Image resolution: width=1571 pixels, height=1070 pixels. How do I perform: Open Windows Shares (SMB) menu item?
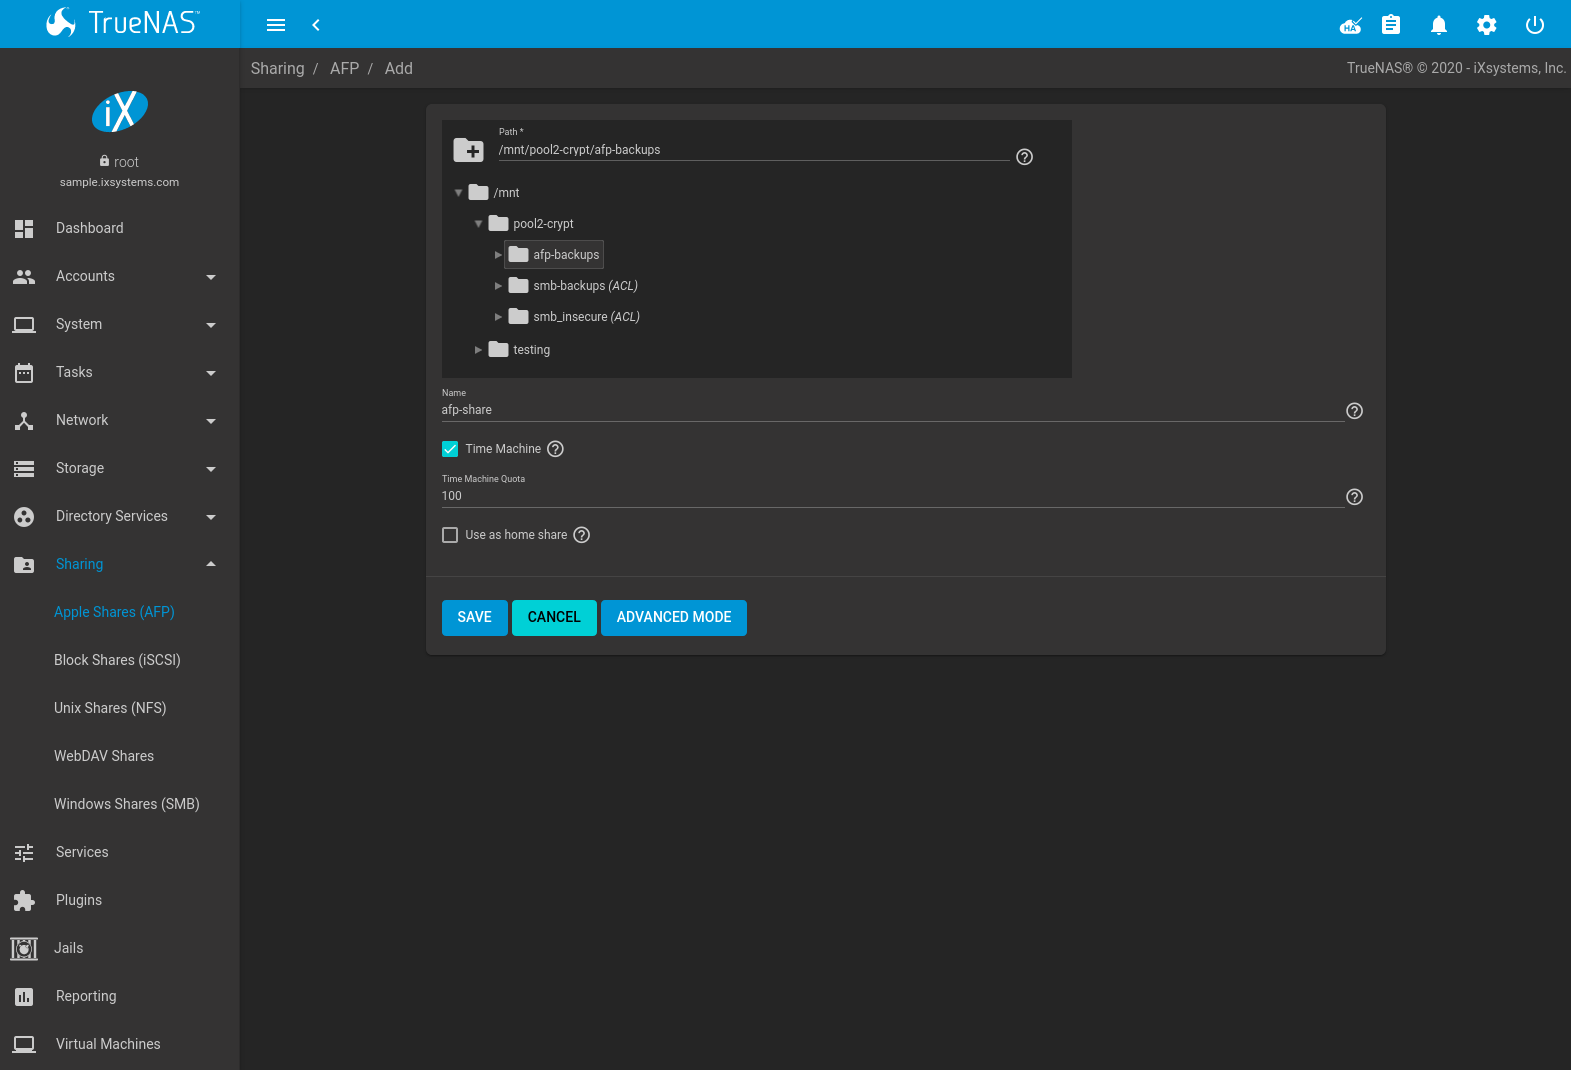coord(127,804)
